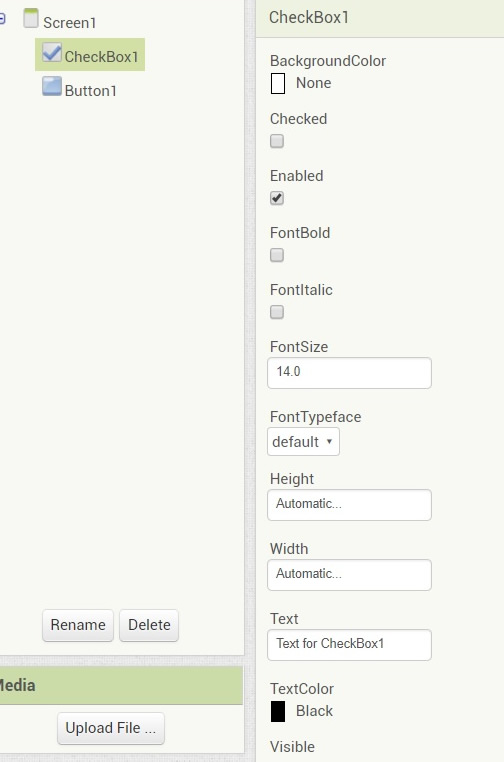Image resolution: width=504 pixels, height=762 pixels.
Task: Click the CheckBox1 checkmark icon in tree
Action: [52, 52]
